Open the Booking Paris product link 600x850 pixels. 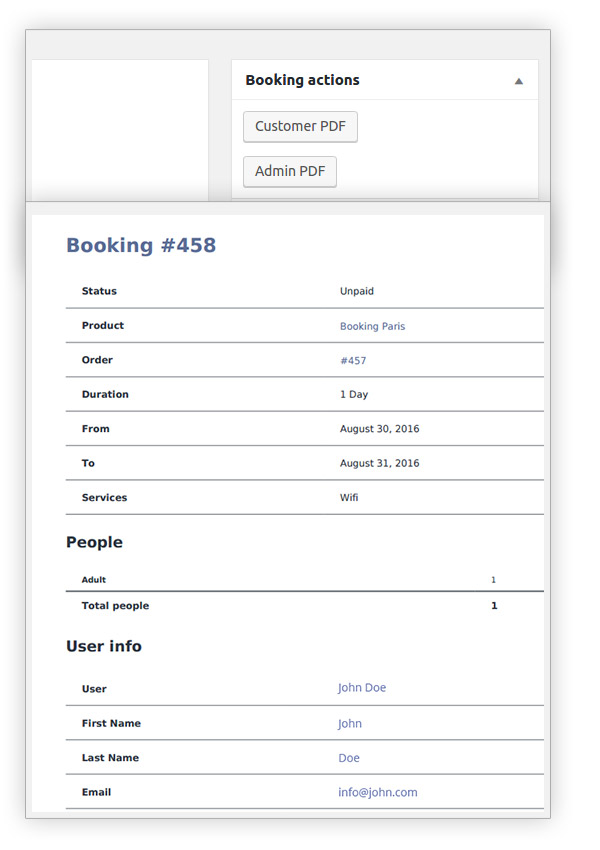coord(372,326)
